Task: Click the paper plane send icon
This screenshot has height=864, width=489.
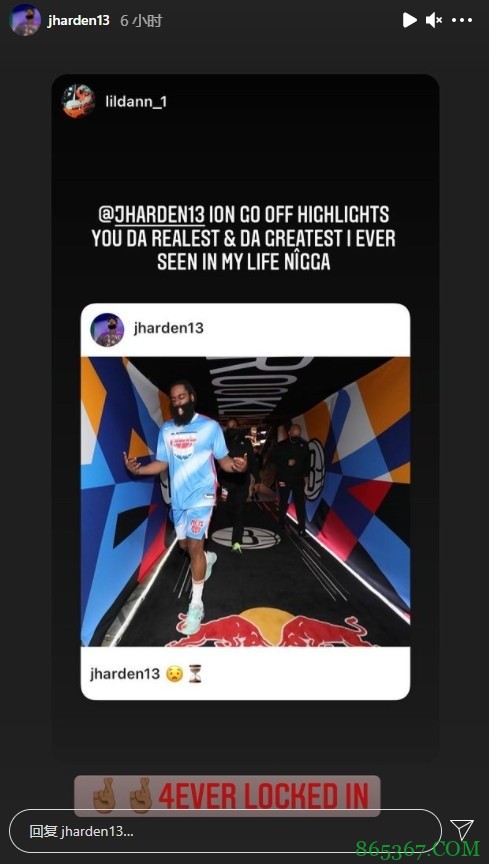Action: 462,830
